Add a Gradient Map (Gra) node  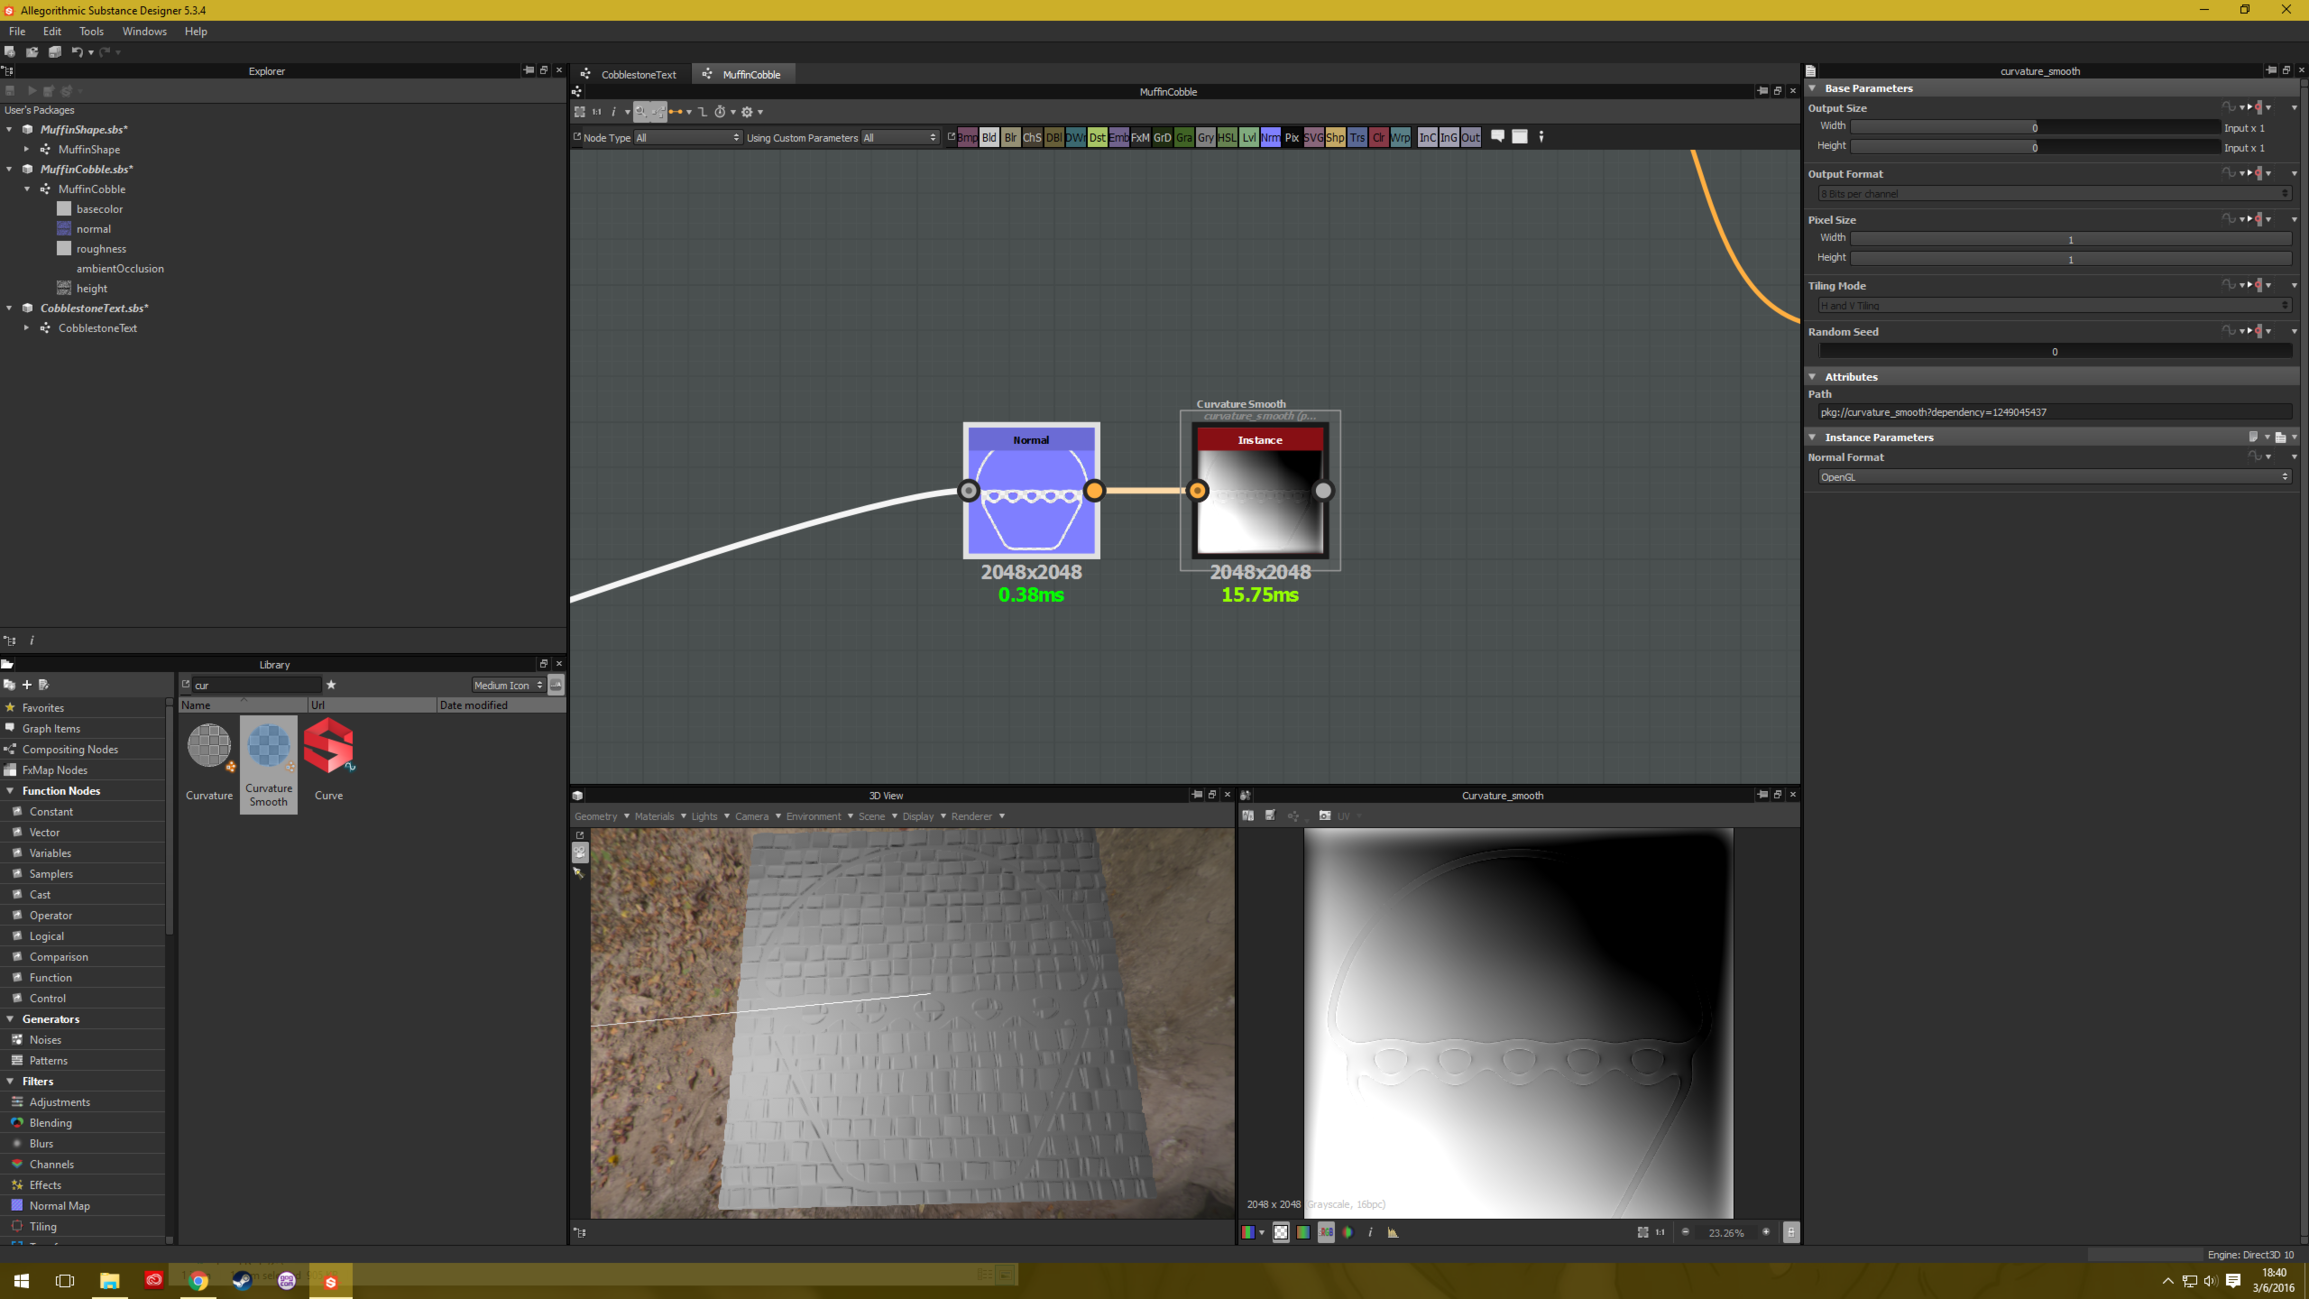coord(1184,137)
